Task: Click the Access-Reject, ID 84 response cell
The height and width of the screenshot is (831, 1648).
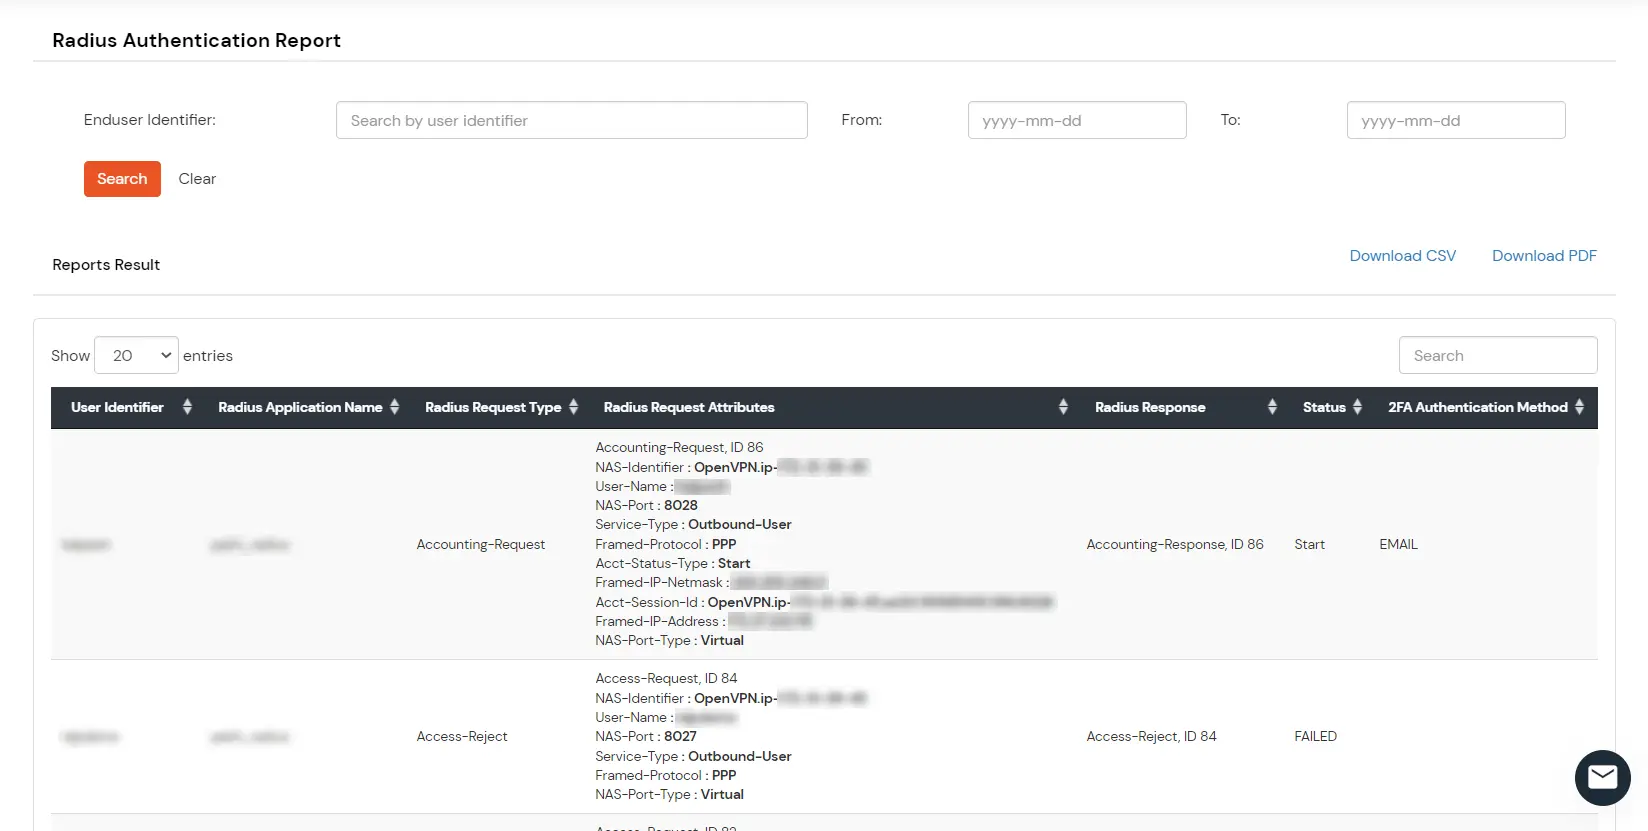Action: click(x=1151, y=736)
